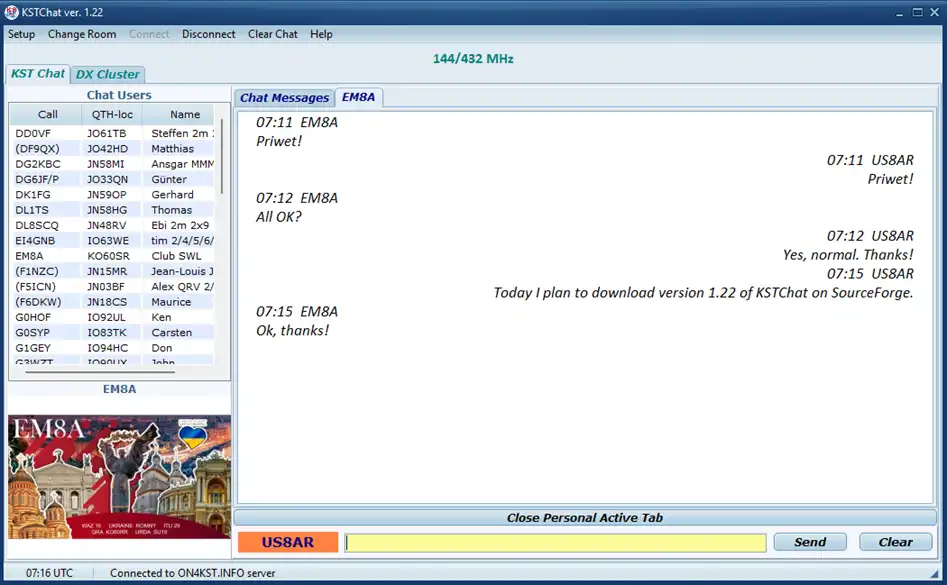Select user DL1TS in the list

tap(31, 210)
